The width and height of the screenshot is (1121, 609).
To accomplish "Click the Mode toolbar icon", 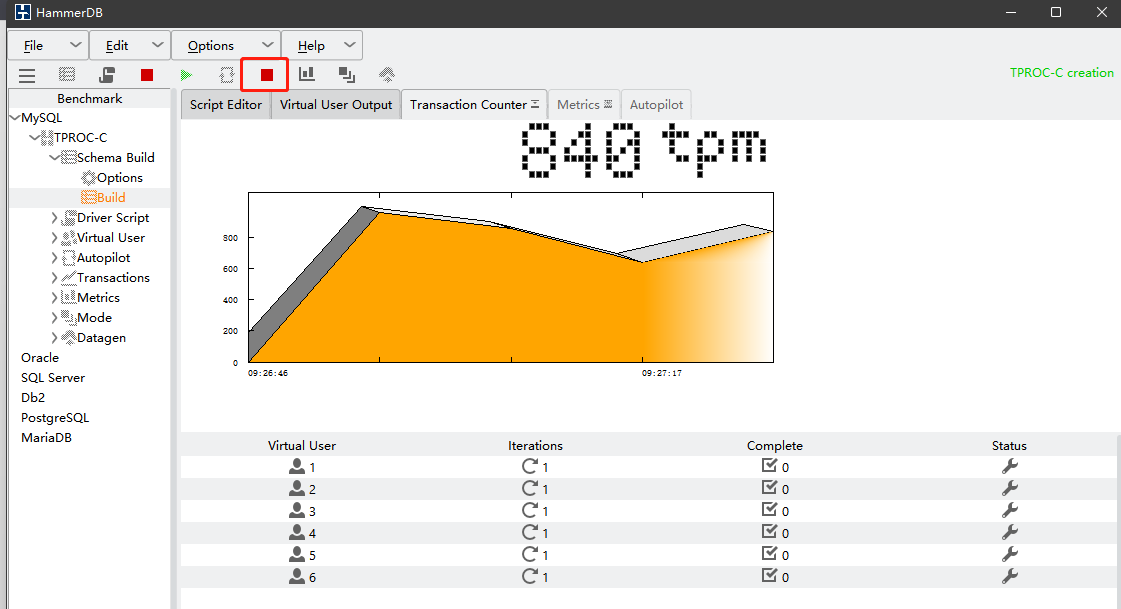I will coord(347,74).
